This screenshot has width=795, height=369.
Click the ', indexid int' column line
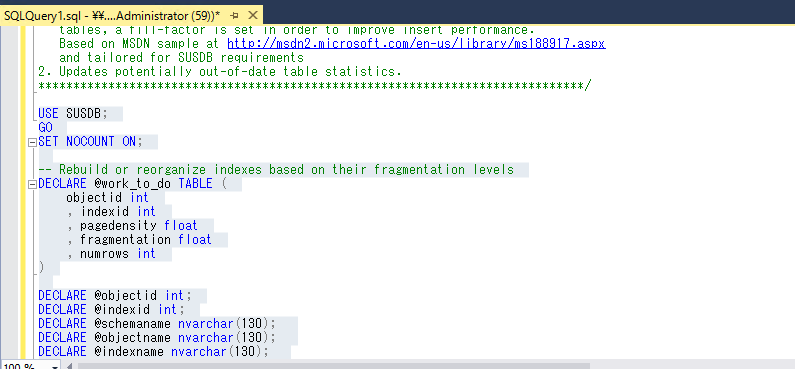(x=111, y=211)
